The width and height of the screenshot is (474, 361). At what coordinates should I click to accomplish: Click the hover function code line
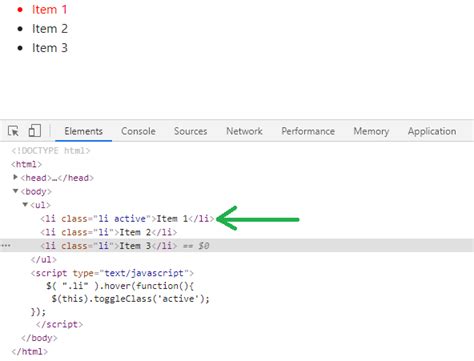point(120,286)
